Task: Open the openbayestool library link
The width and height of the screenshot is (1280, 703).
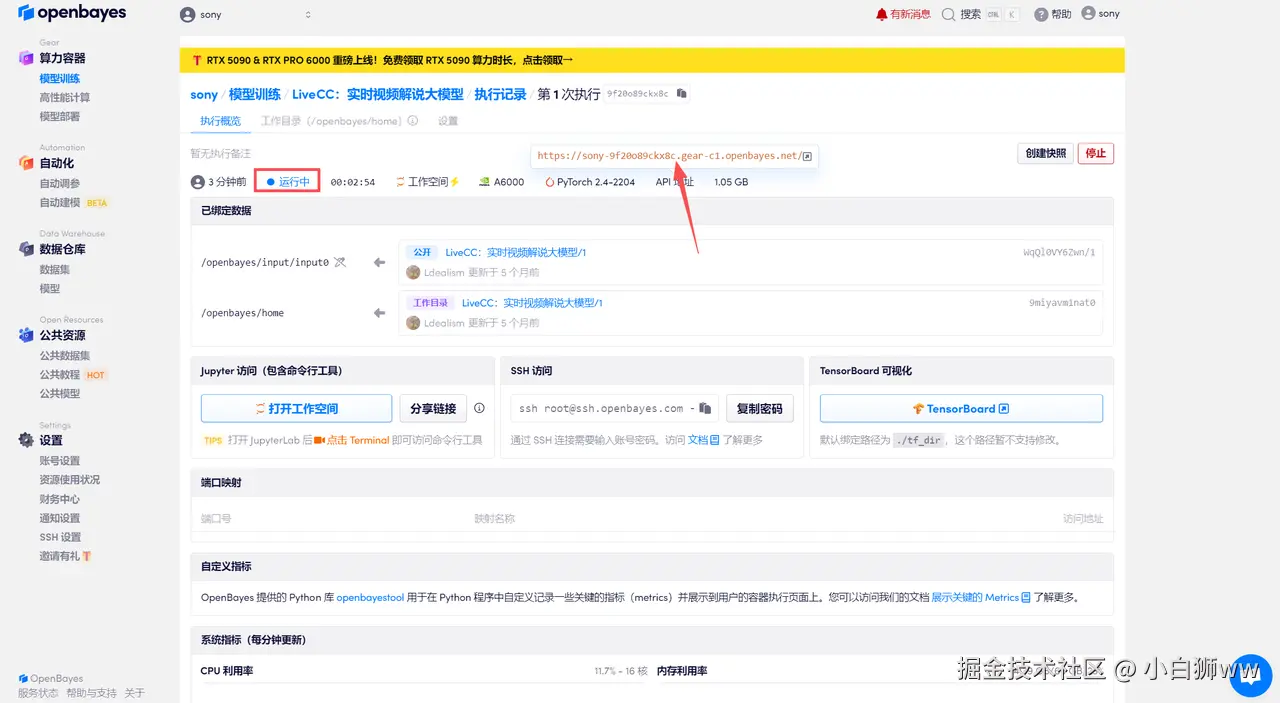Action: 370,597
